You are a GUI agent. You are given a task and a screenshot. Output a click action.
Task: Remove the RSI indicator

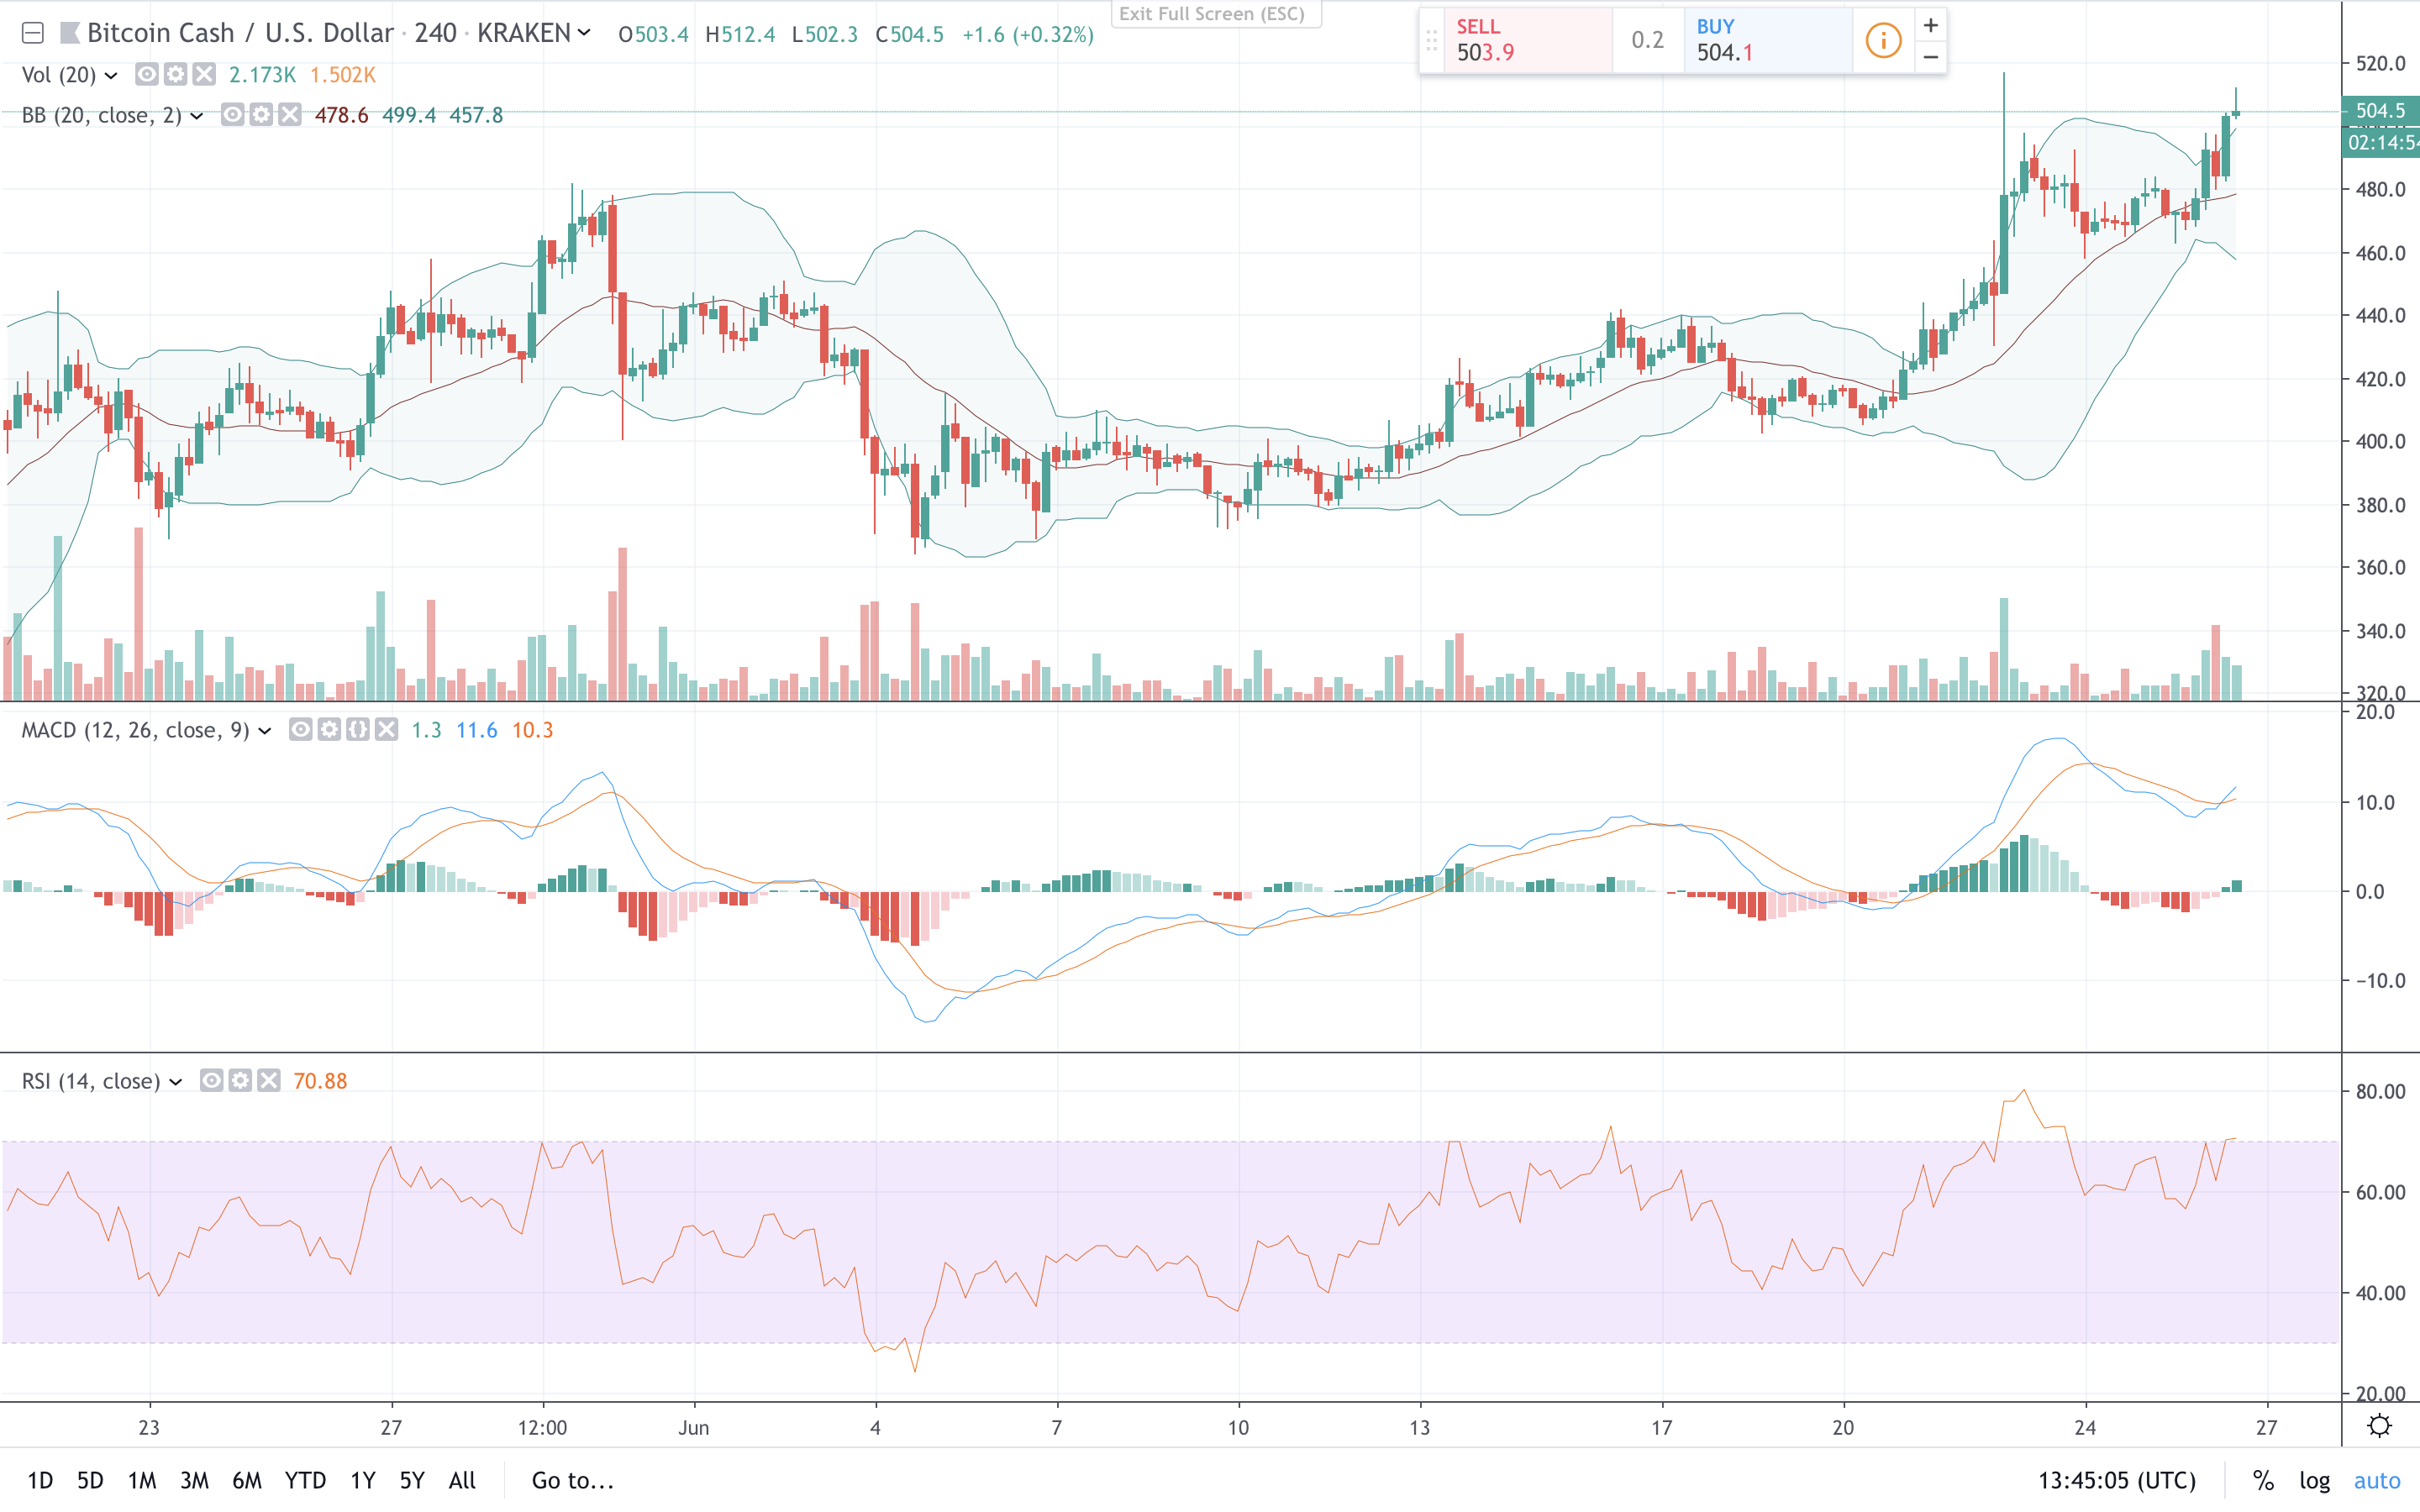[x=269, y=1081]
